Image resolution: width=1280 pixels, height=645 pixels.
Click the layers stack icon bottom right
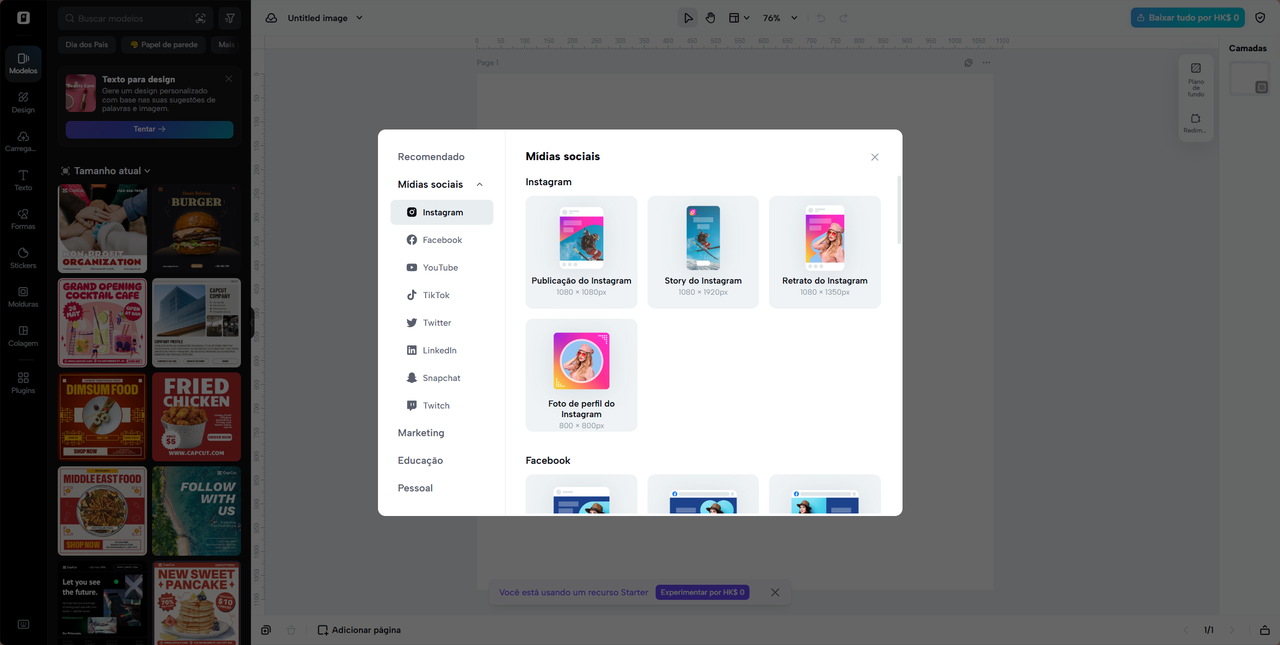(x=1264, y=630)
